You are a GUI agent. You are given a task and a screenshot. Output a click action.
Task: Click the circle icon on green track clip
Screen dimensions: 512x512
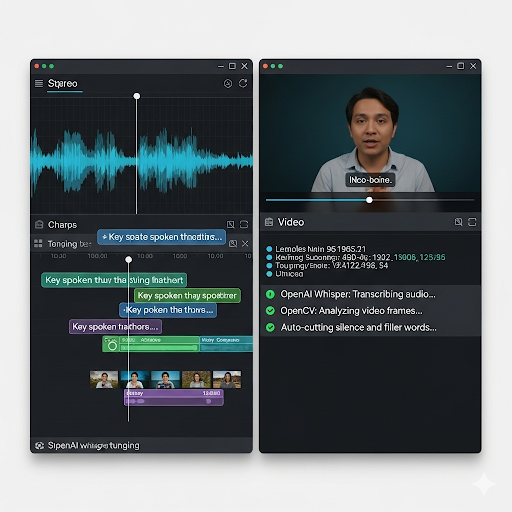coord(112,346)
